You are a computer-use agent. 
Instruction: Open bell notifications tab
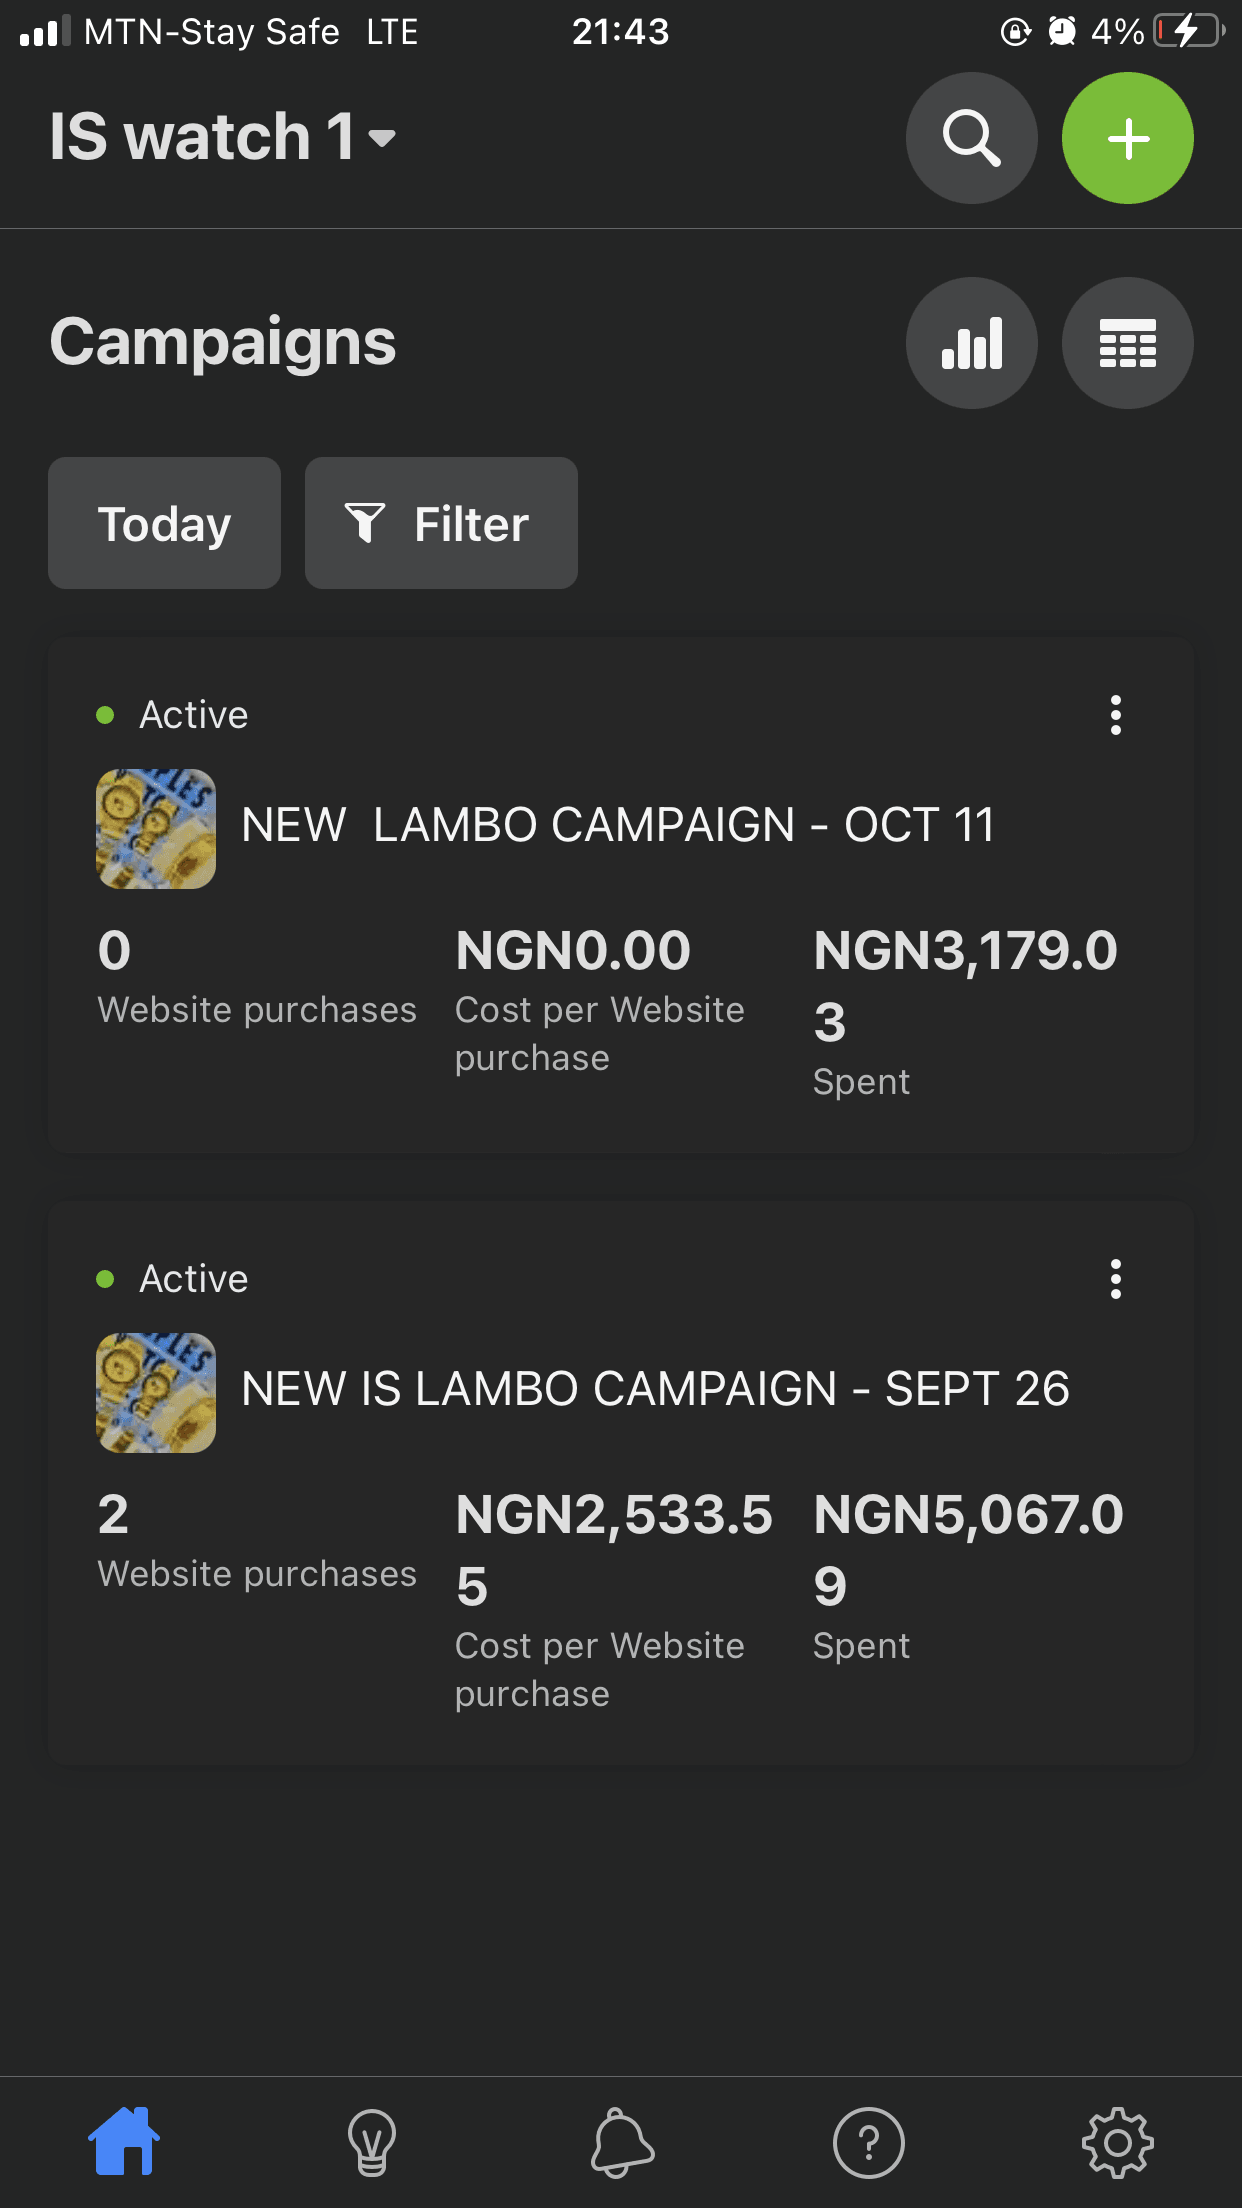coord(621,2142)
